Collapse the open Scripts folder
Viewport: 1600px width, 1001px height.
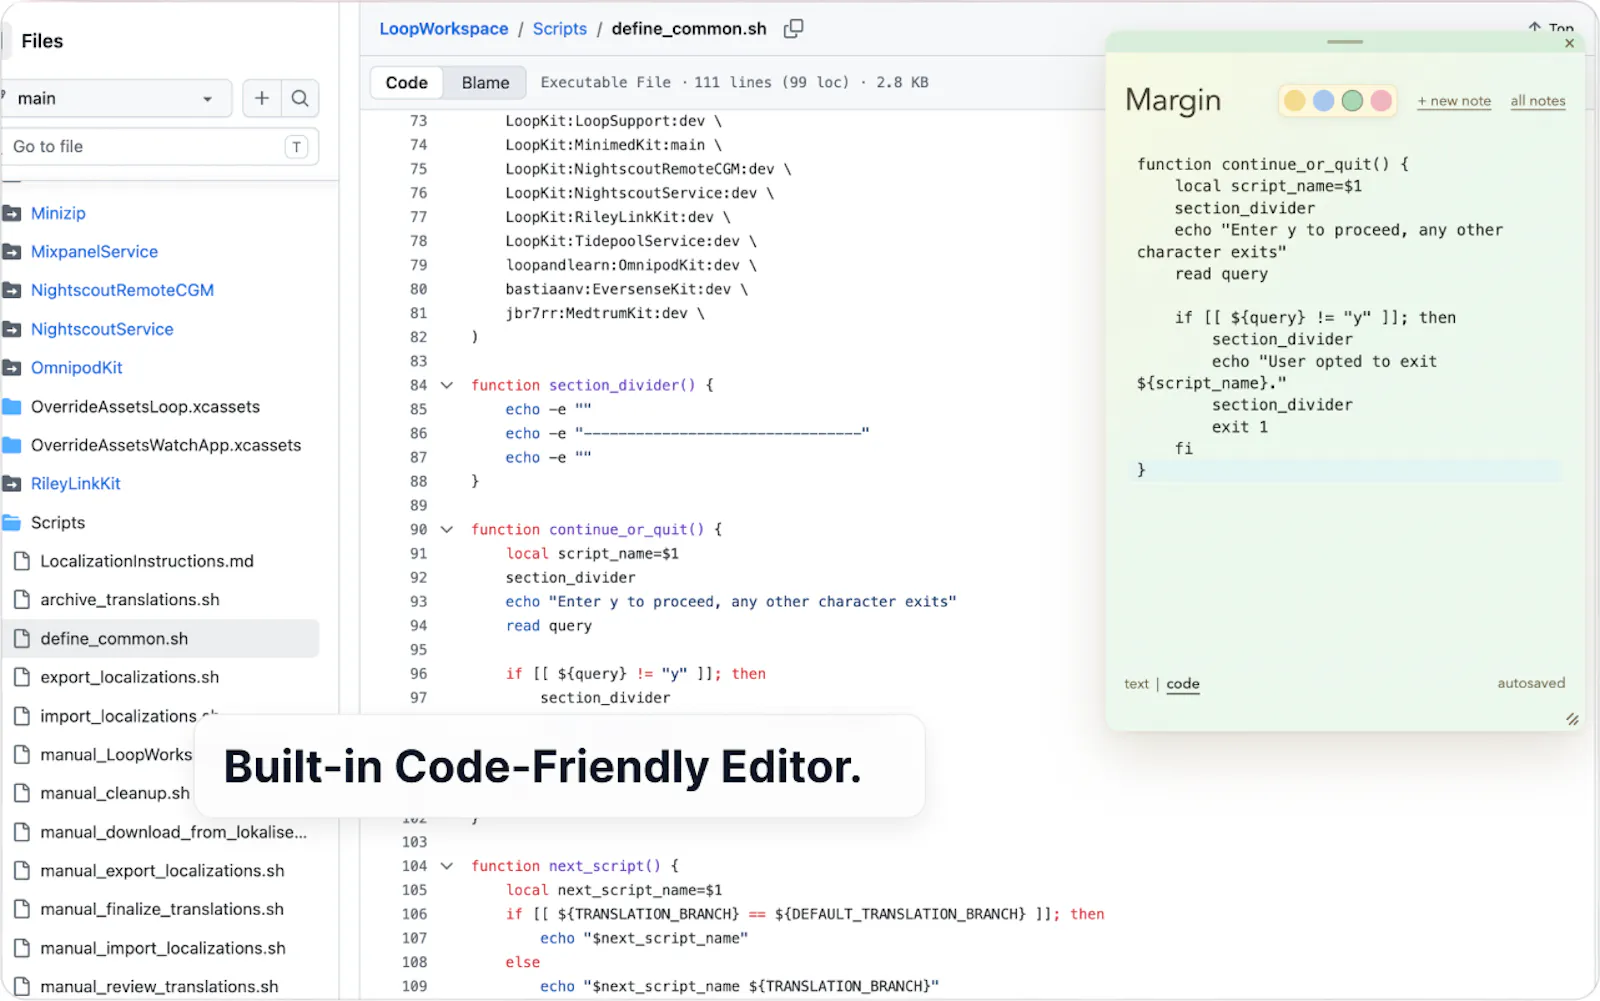pos(58,523)
